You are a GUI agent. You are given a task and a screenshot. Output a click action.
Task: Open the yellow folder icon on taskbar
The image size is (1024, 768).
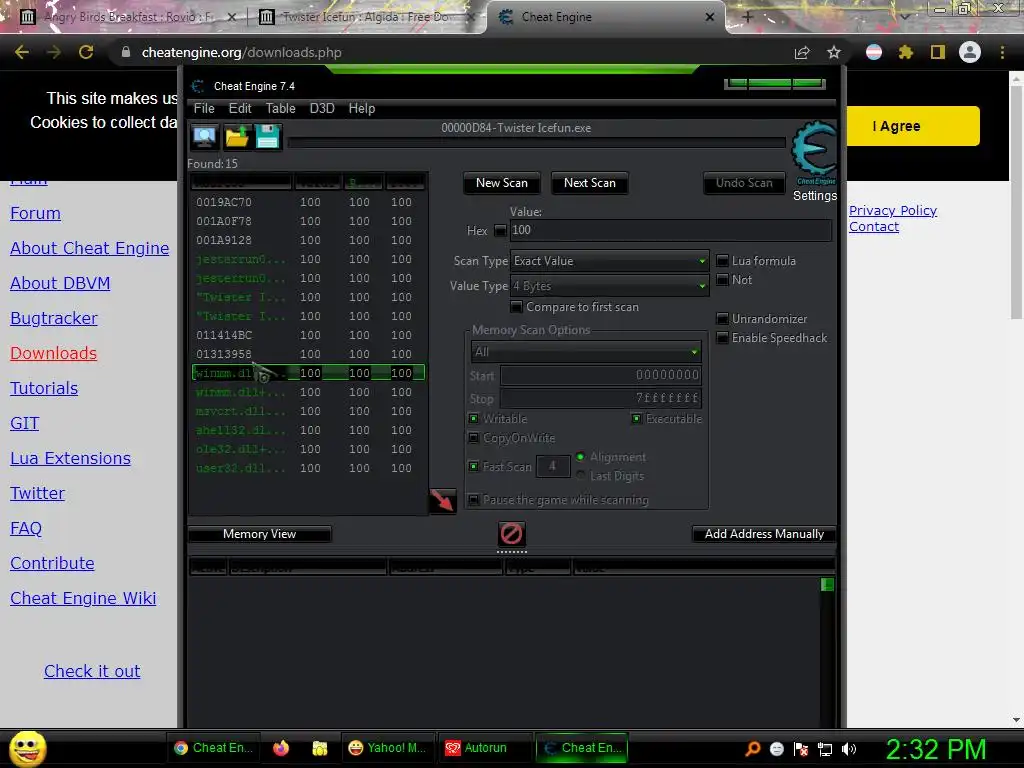pos(320,748)
